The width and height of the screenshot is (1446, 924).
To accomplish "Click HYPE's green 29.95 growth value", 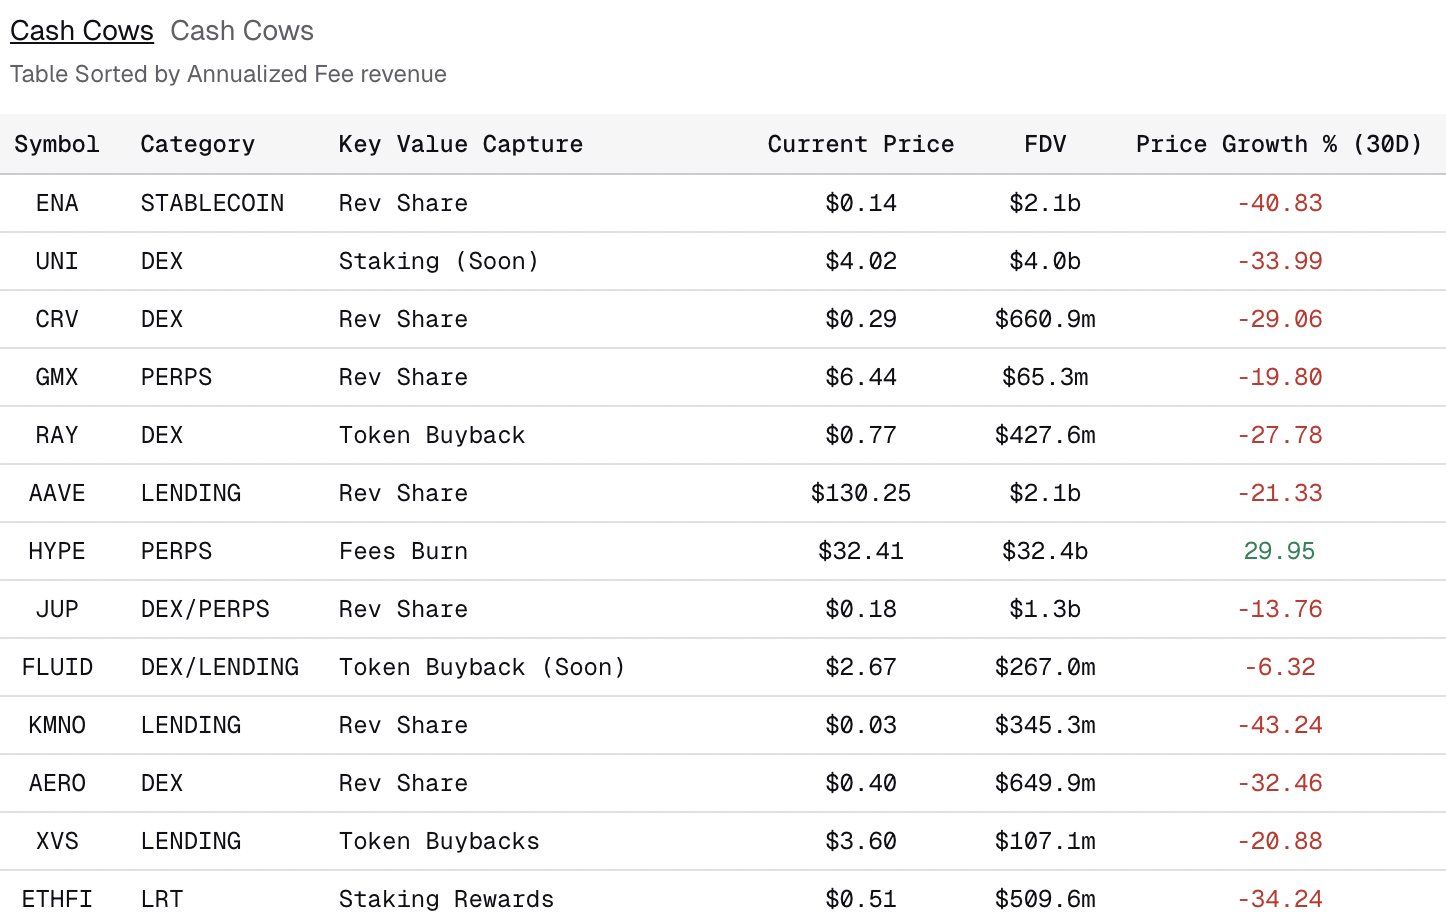I will [1279, 551].
